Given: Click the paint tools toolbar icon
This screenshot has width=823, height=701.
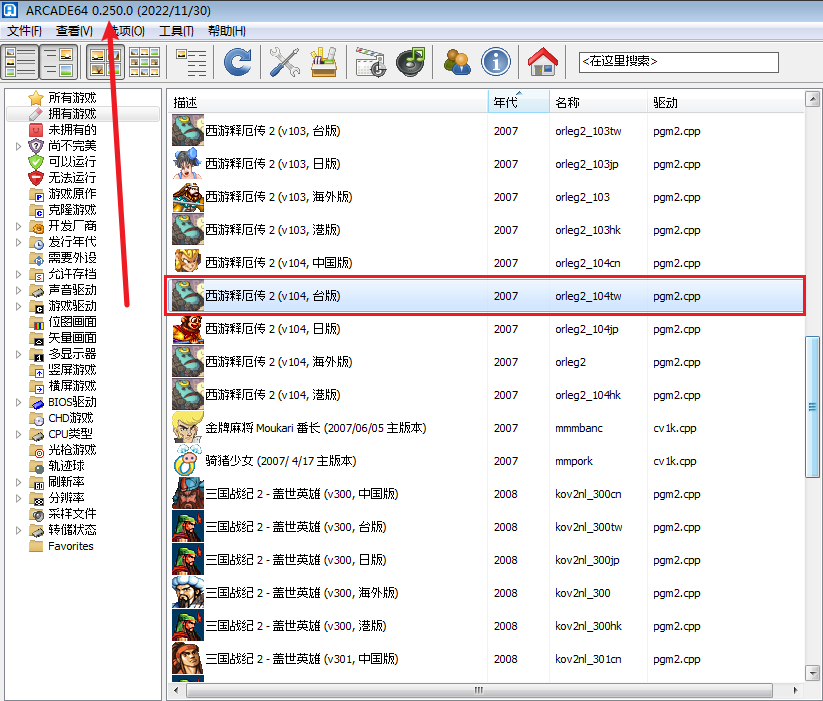Looking at the screenshot, I should pos(323,62).
